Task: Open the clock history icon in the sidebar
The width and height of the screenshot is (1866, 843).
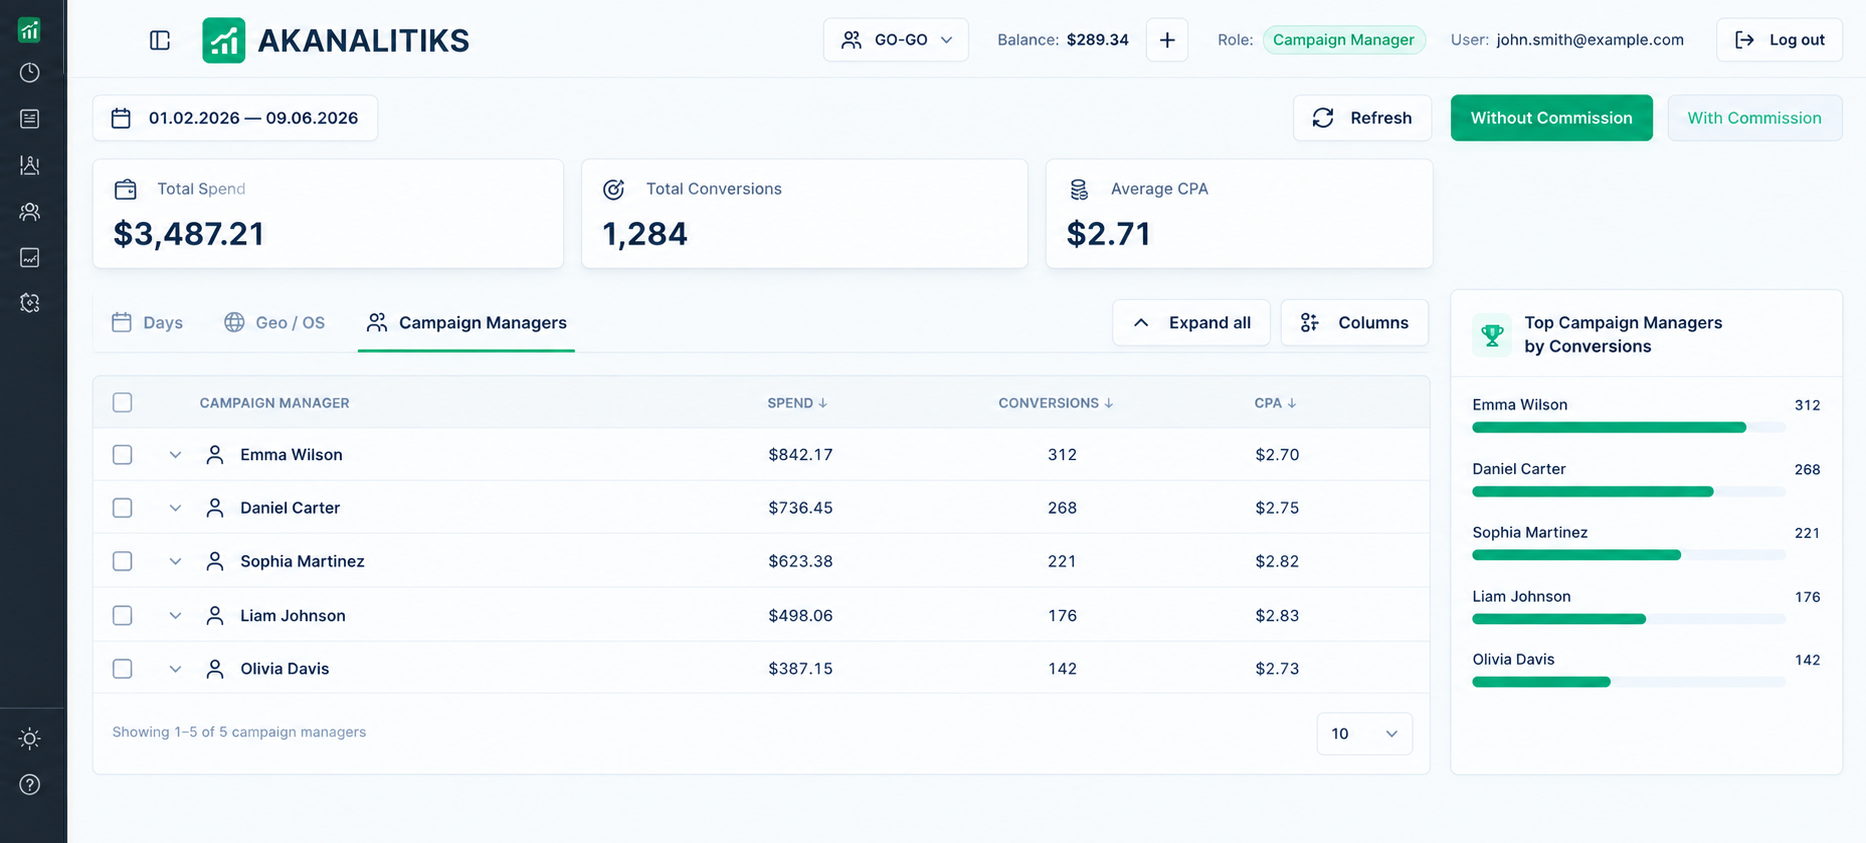Action: coord(30,73)
